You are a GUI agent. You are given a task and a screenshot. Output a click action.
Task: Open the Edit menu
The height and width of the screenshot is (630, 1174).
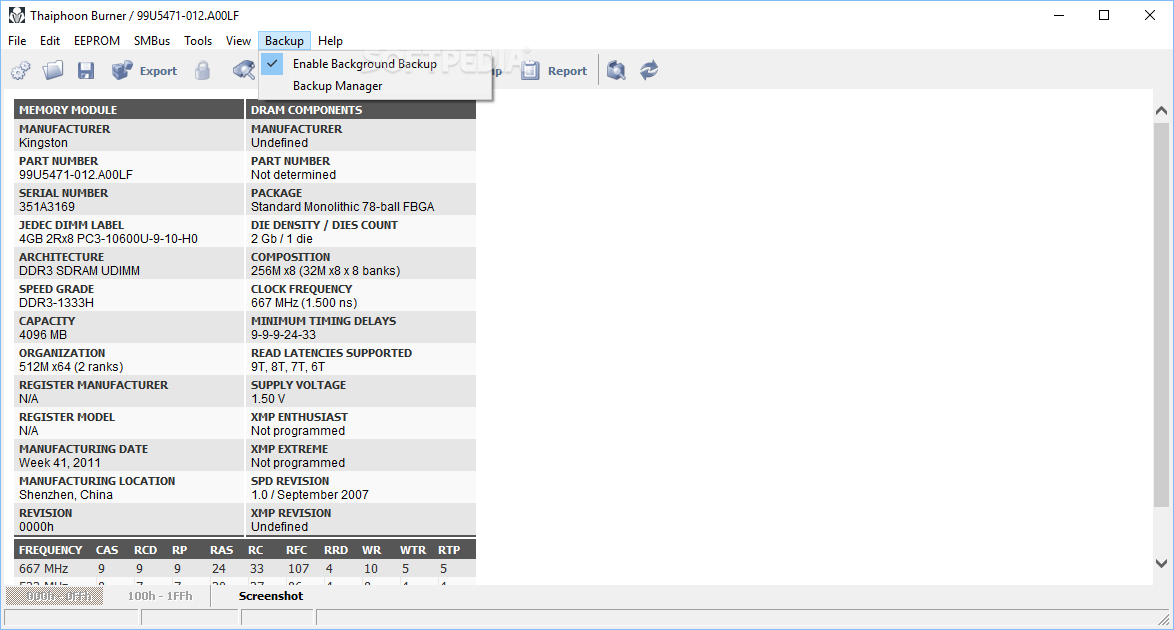(50, 40)
